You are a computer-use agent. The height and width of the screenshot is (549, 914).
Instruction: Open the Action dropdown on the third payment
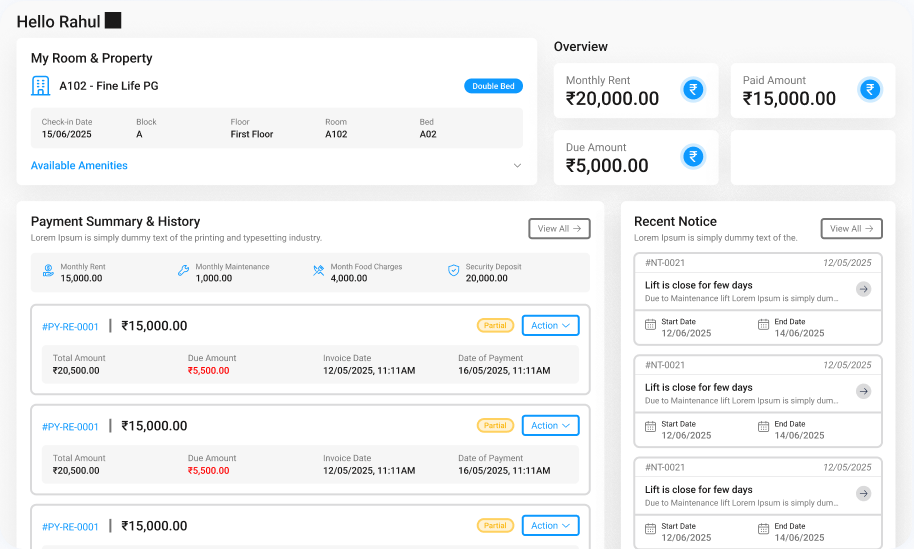550,525
